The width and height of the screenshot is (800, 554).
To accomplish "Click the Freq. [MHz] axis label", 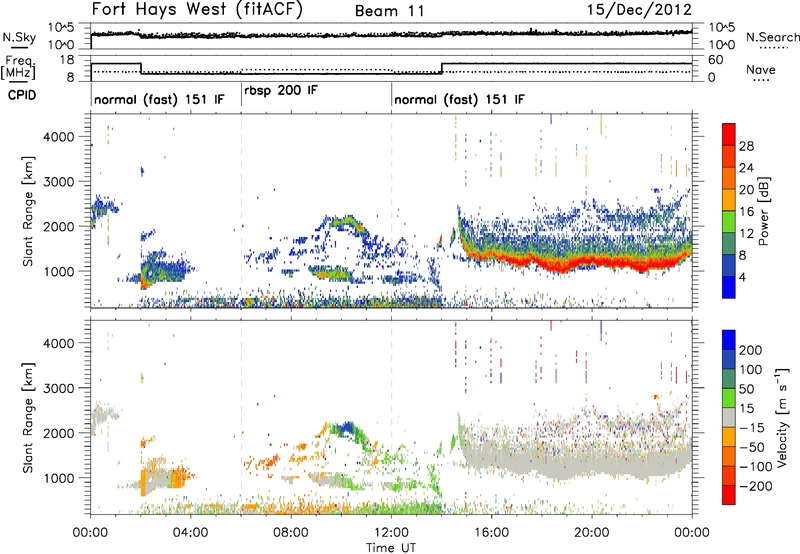I will pyautogui.click(x=18, y=67).
